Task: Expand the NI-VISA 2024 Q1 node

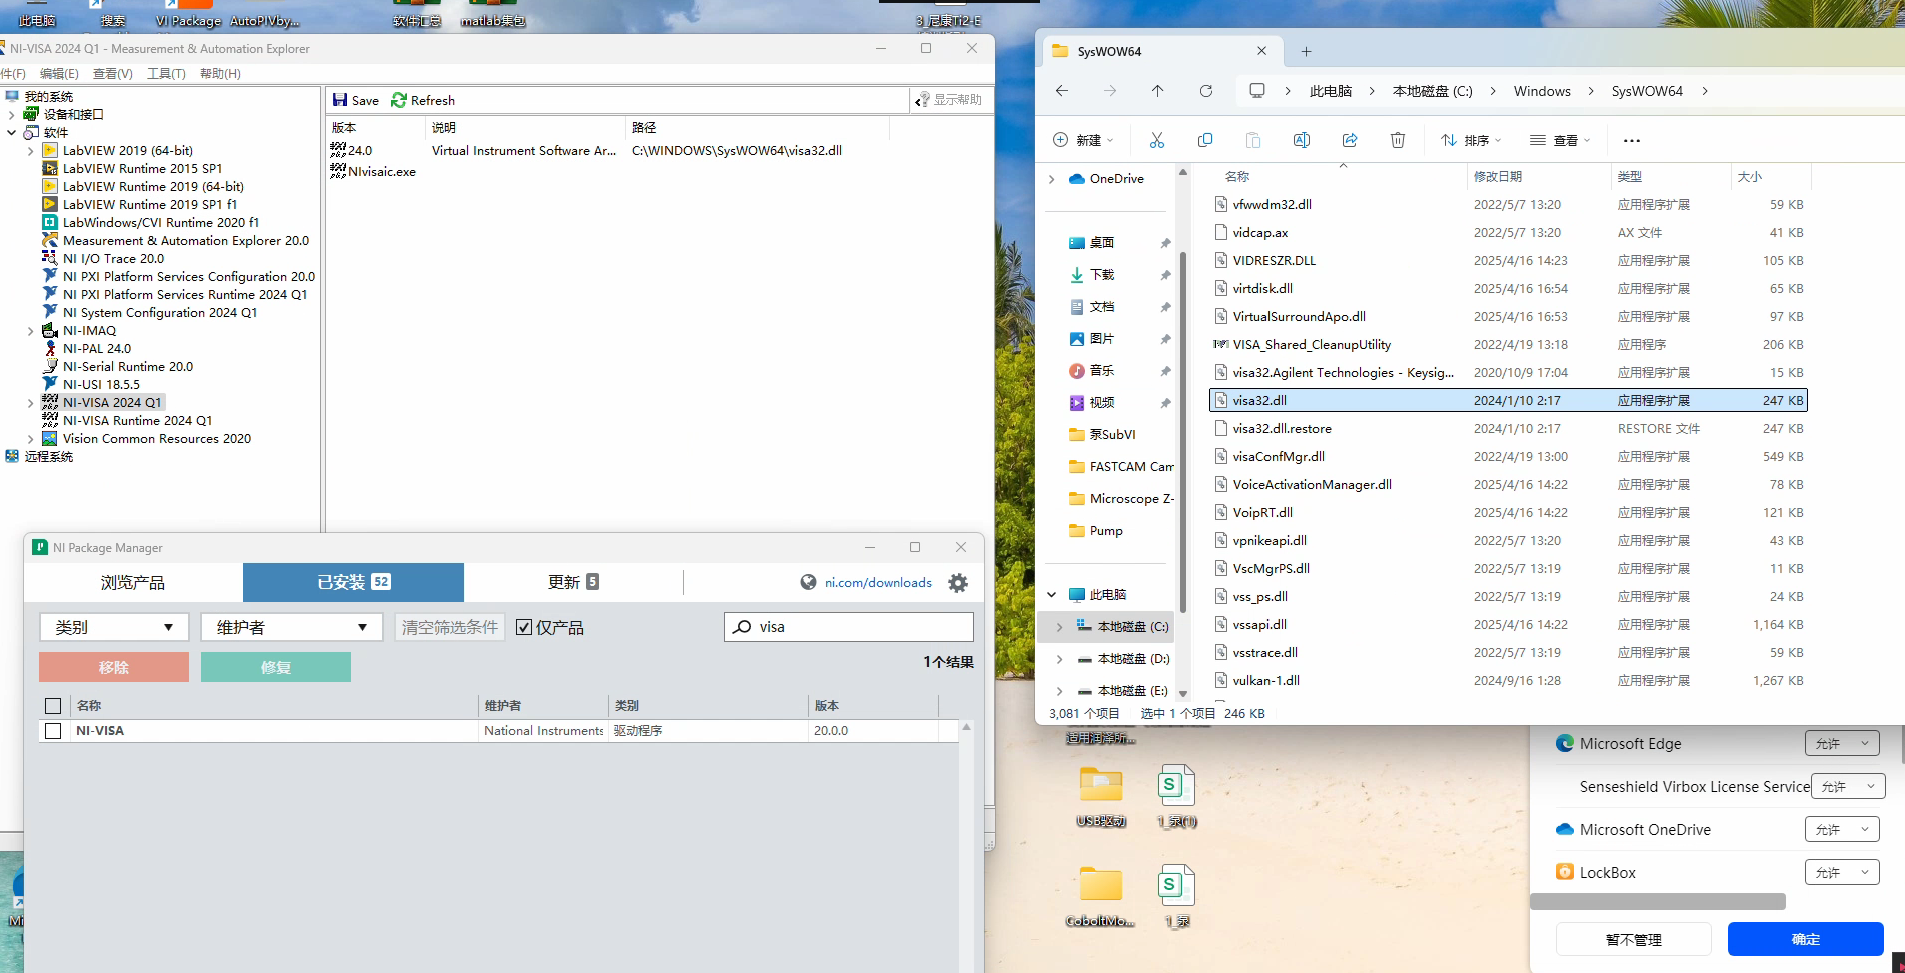Action: tap(30, 403)
